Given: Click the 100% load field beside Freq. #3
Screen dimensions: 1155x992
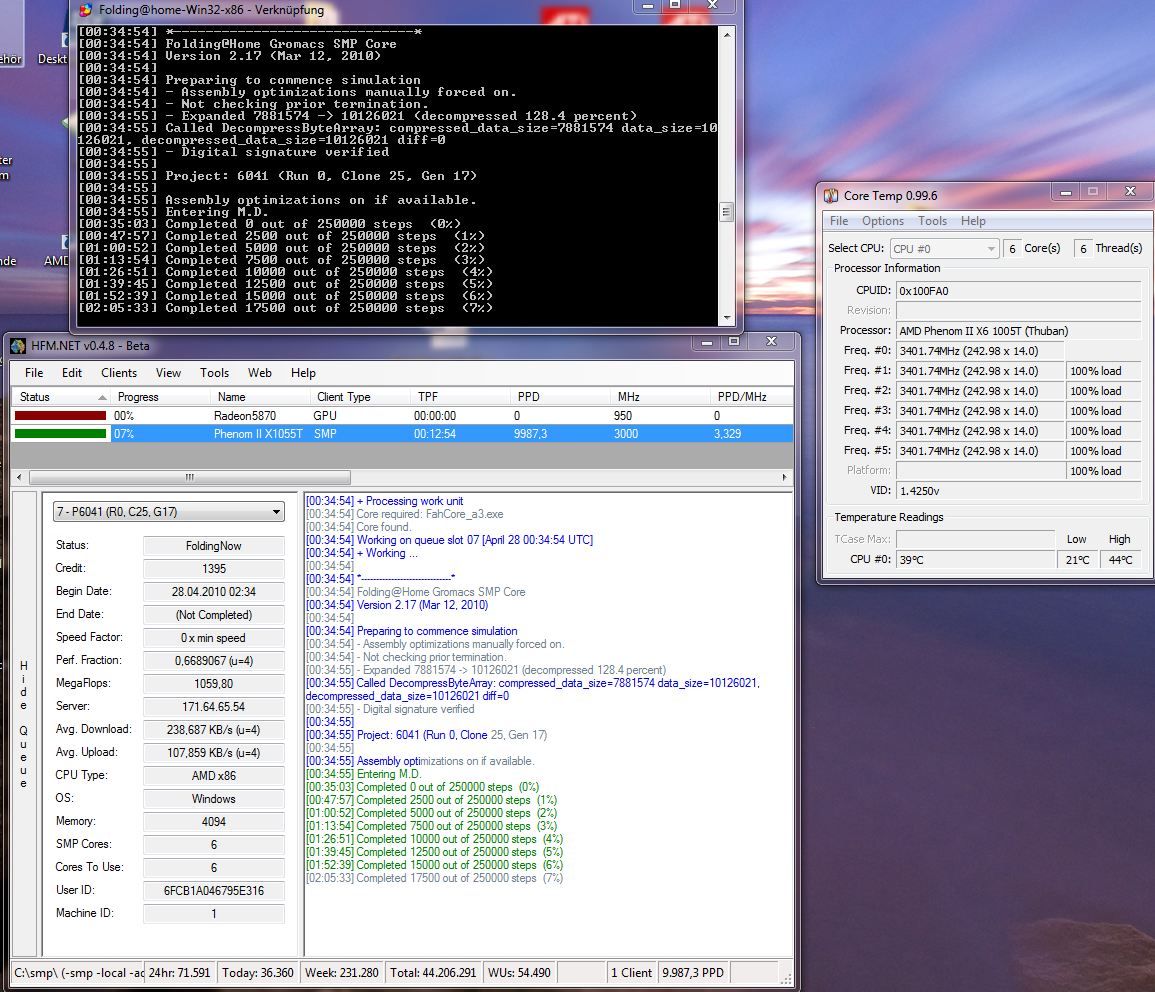Looking at the screenshot, I should pyautogui.click(x=1103, y=411).
